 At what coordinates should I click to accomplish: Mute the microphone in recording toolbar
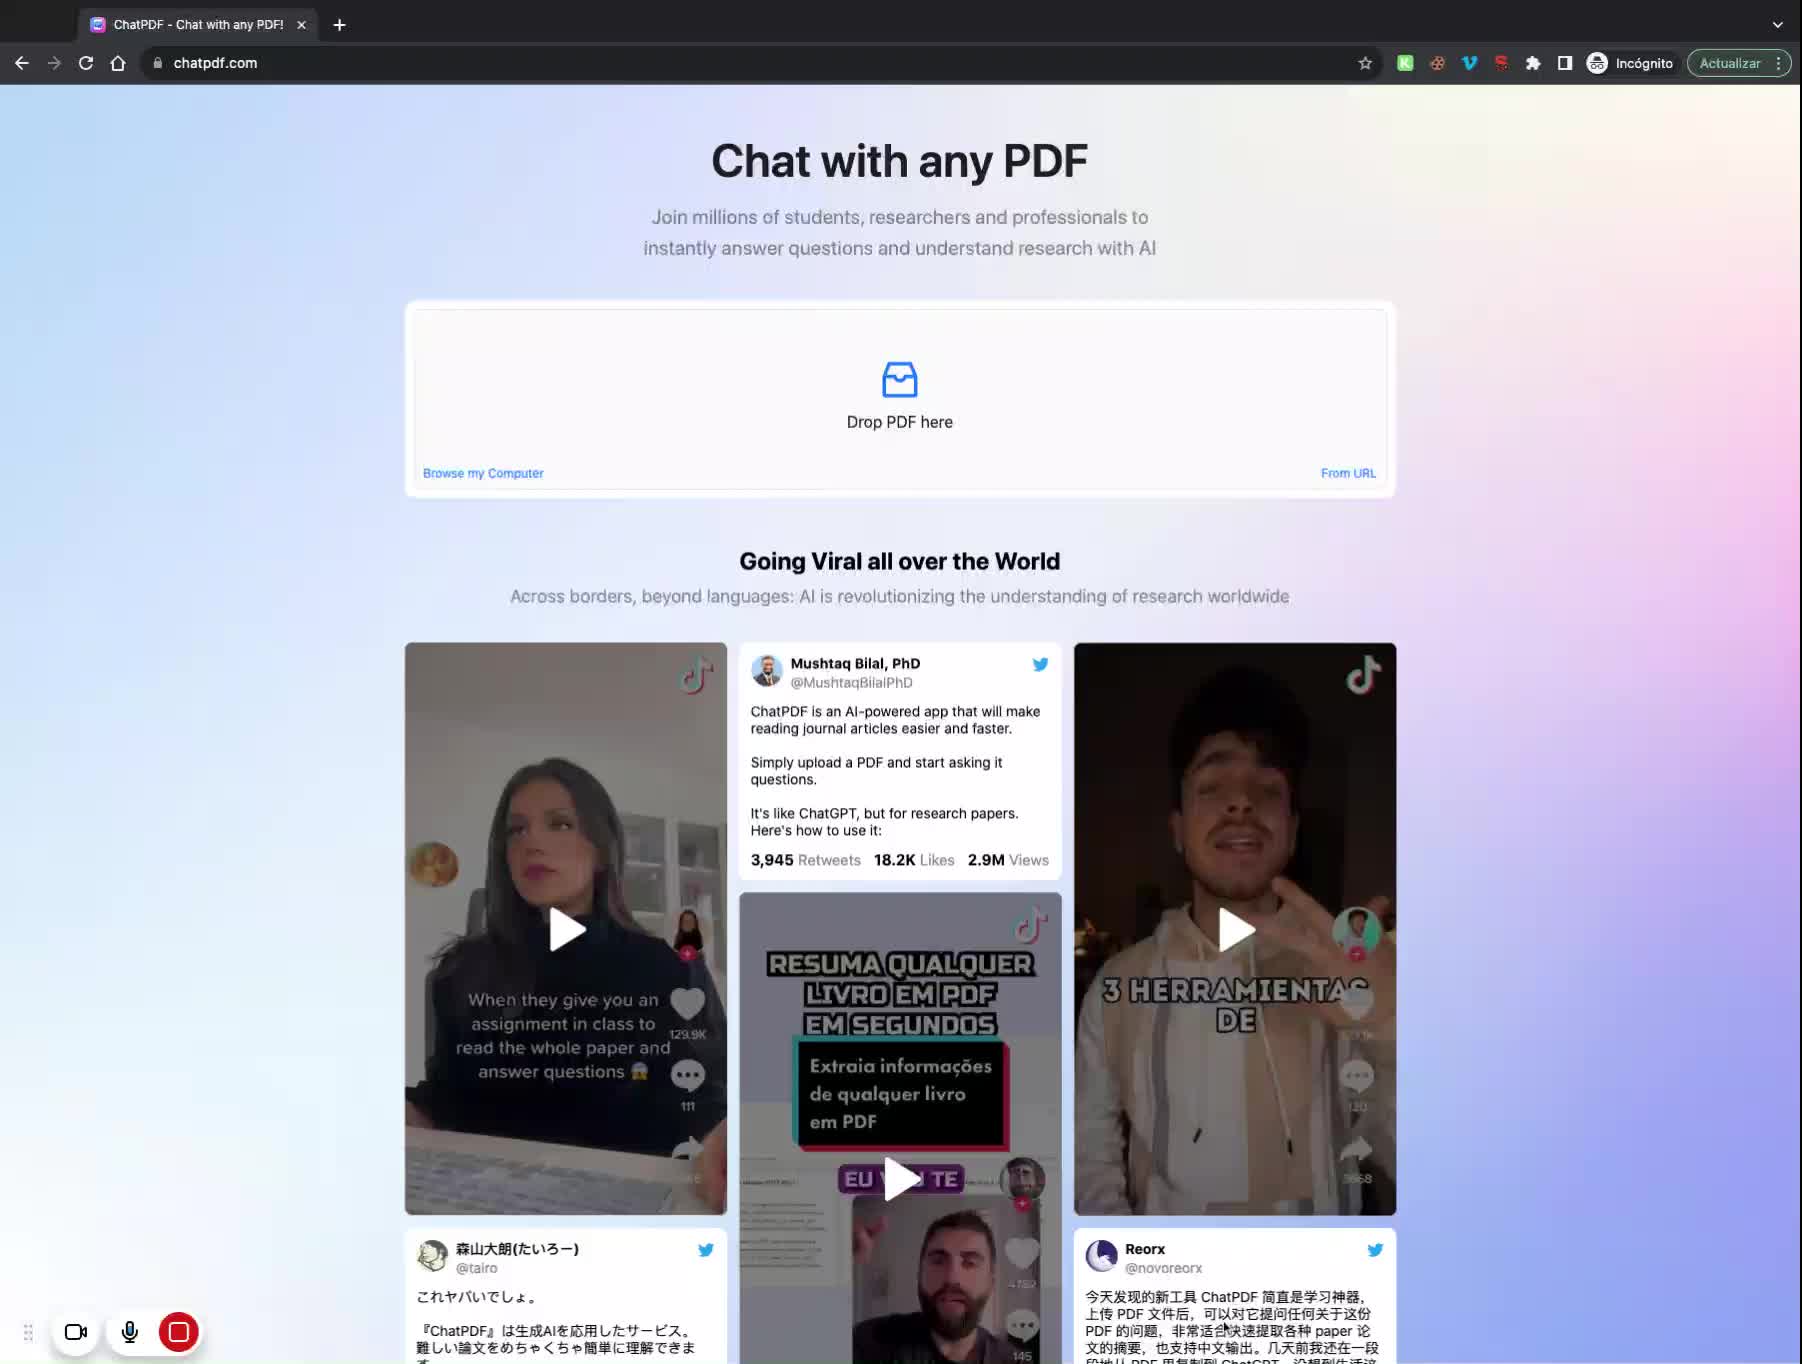[x=130, y=1332]
